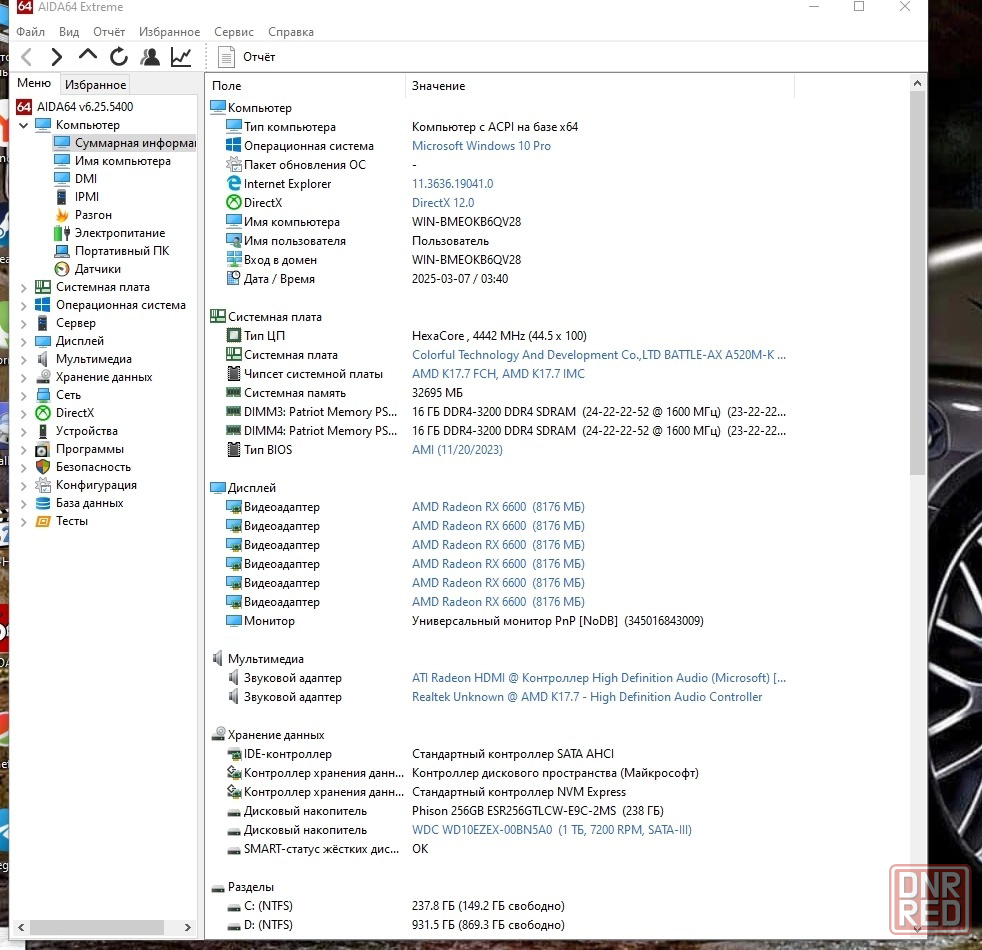The height and width of the screenshot is (950, 982).
Task: Expand the Сеть tree node
Action: pyautogui.click(x=24, y=396)
